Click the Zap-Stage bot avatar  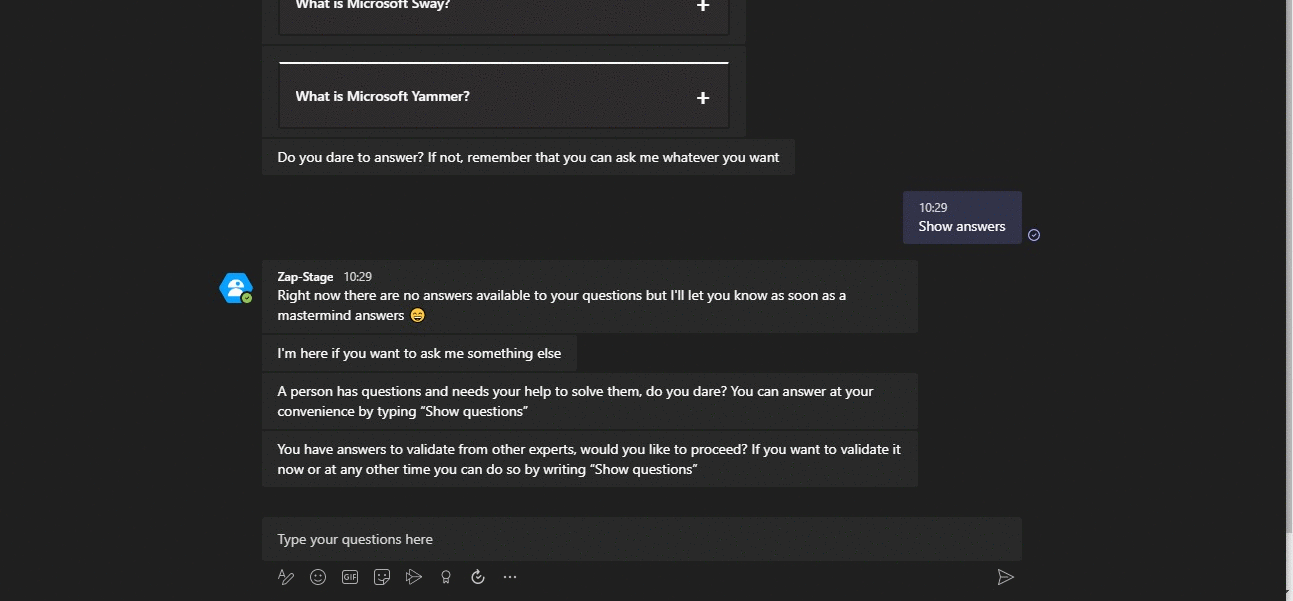[x=236, y=288]
